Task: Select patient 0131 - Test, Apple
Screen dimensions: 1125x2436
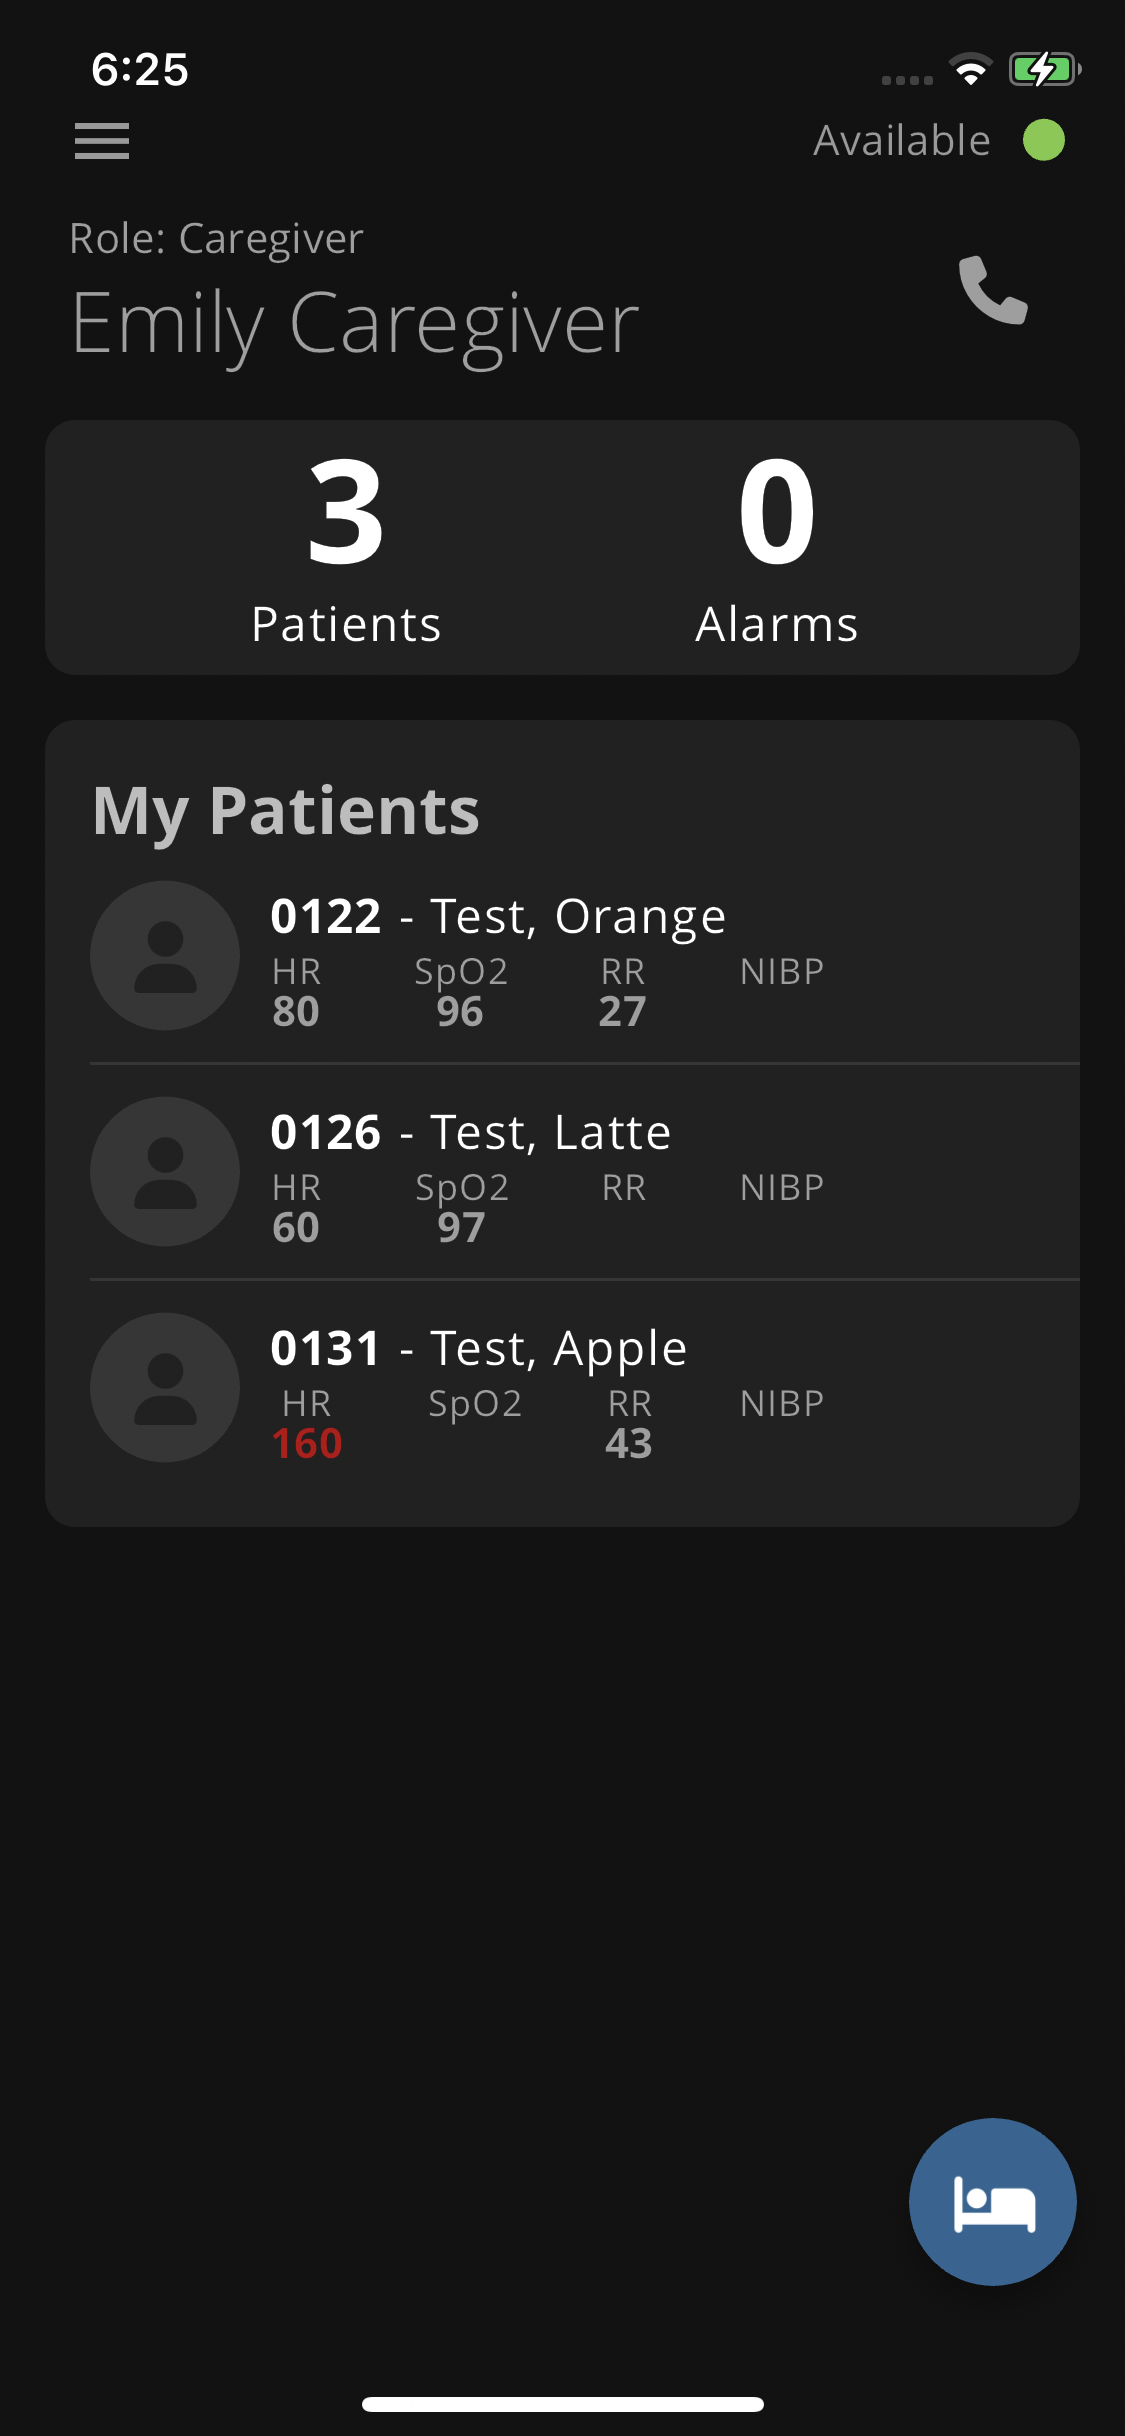Action: point(585,1388)
